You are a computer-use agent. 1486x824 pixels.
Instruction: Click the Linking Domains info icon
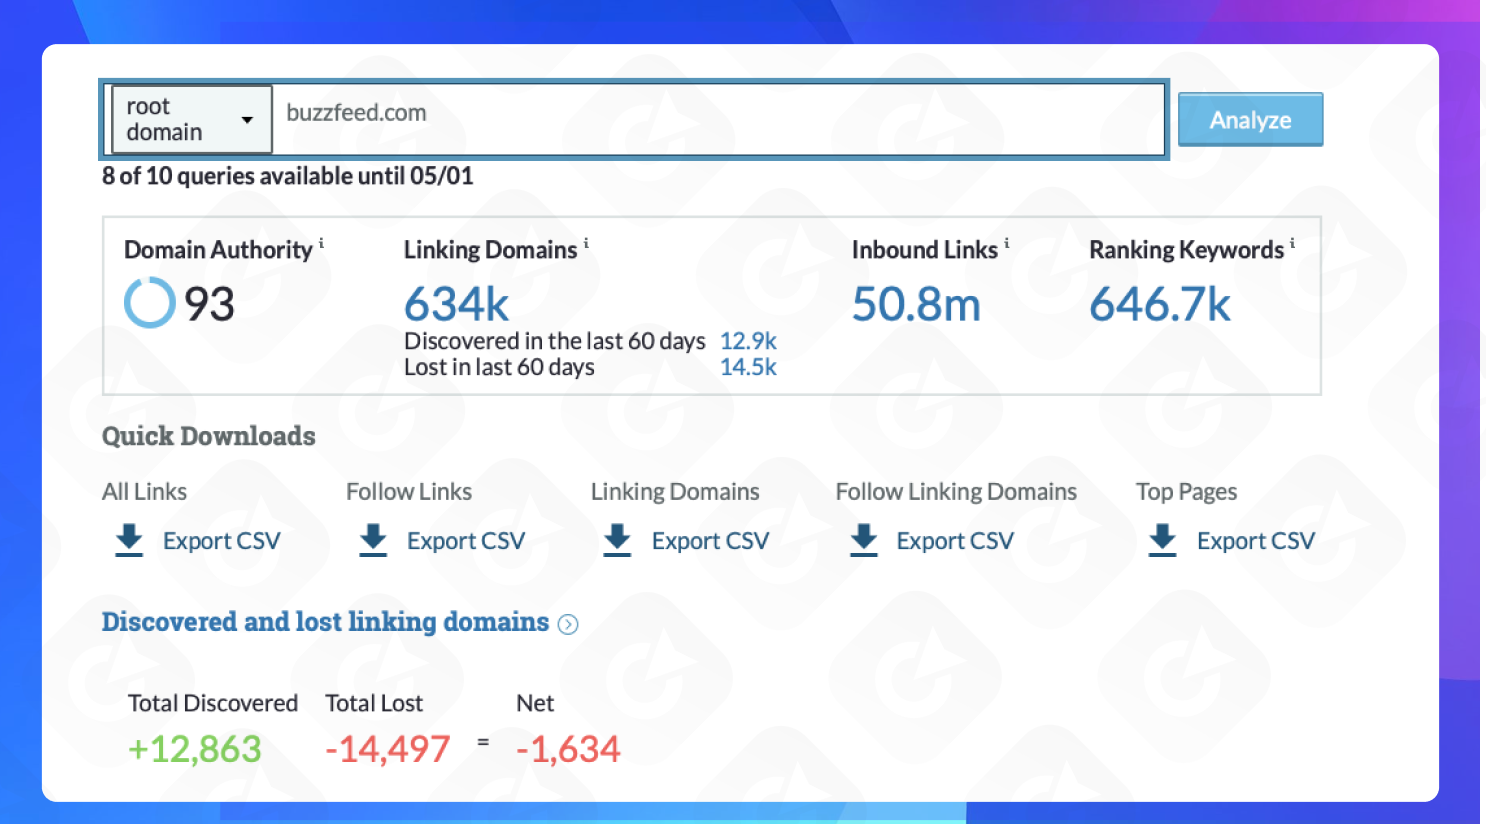point(586,243)
